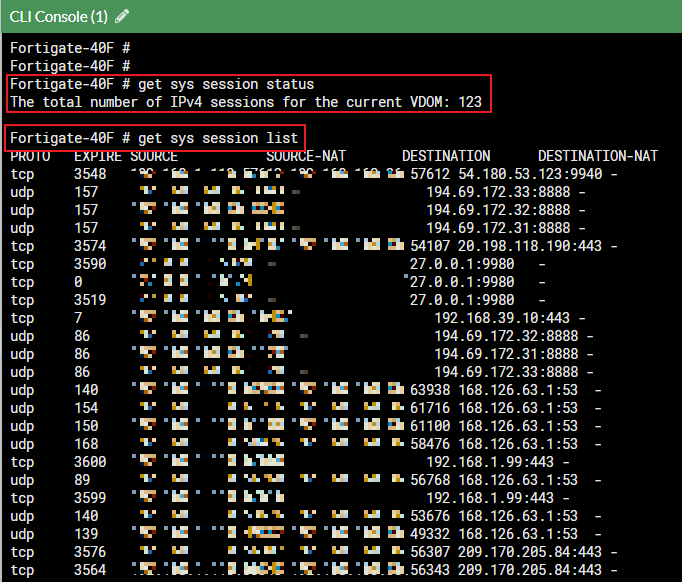Click source-NAT port 53676
The height and width of the screenshot is (582, 682).
coord(430,516)
